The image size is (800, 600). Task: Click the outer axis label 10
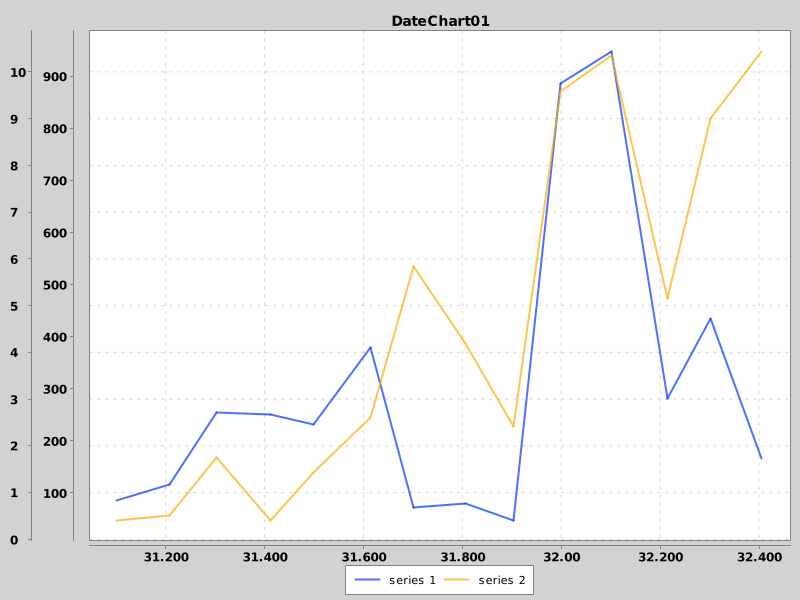[x=18, y=72]
